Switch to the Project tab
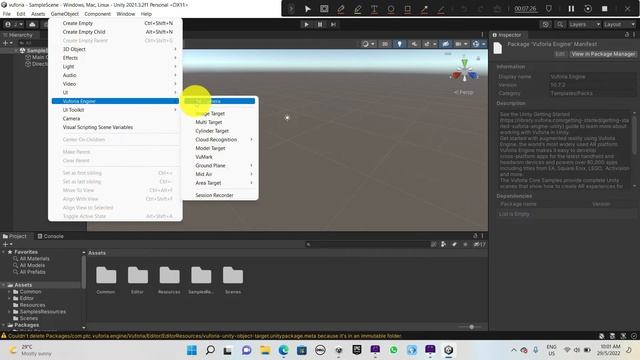 coord(15,236)
